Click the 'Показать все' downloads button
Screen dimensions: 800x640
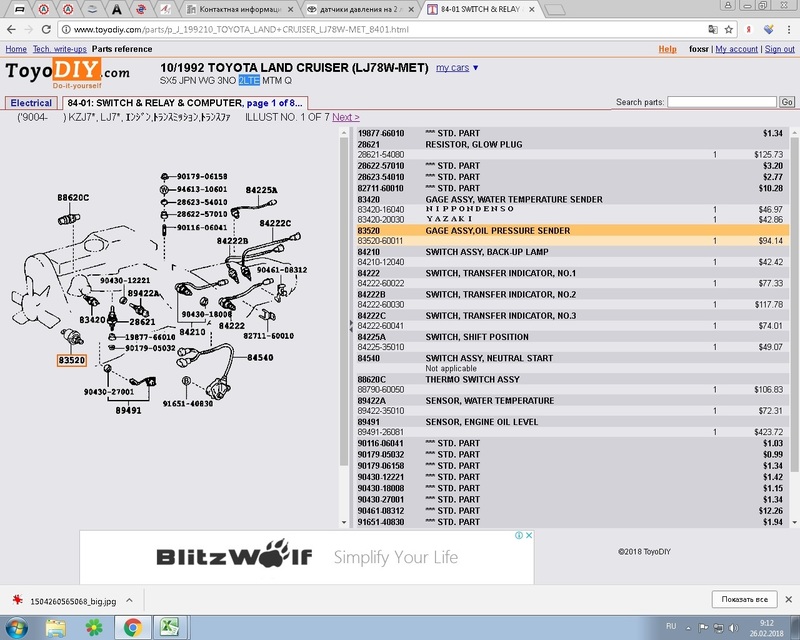pyautogui.click(x=744, y=599)
